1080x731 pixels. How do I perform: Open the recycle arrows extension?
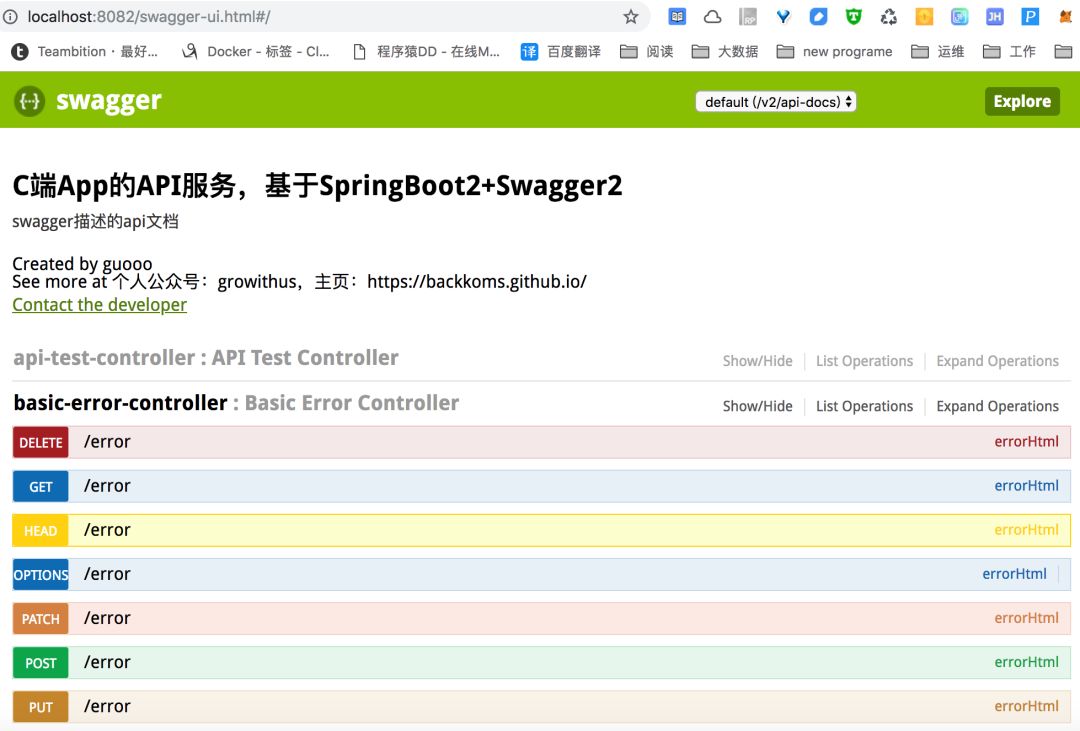tap(889, 17)
